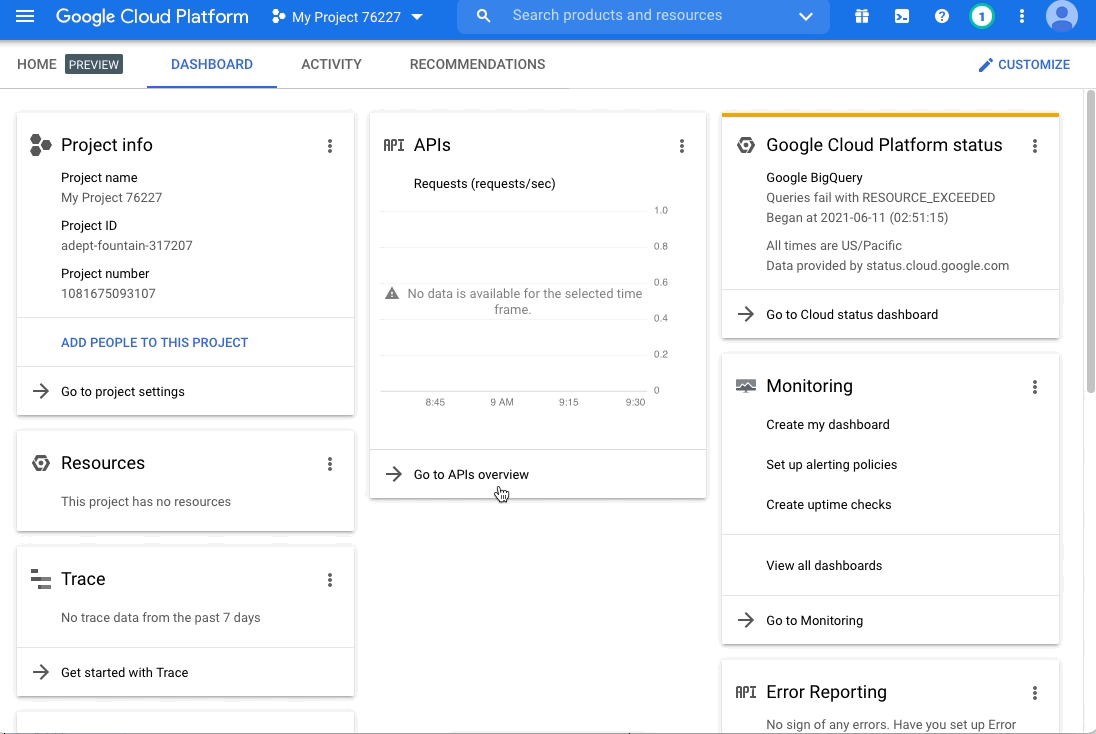Click Create my dashboard link
This screenshot has width=1096, height=734.
828,424
